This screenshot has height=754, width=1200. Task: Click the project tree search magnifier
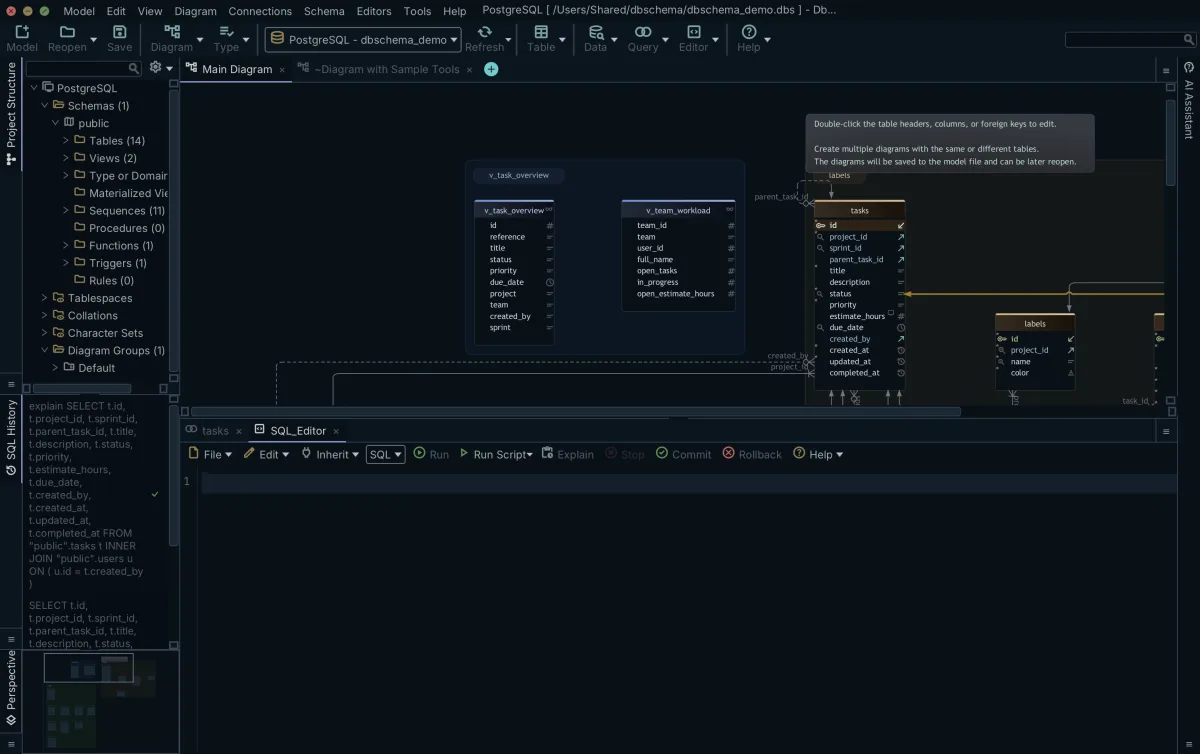click(x=134, y=68)
